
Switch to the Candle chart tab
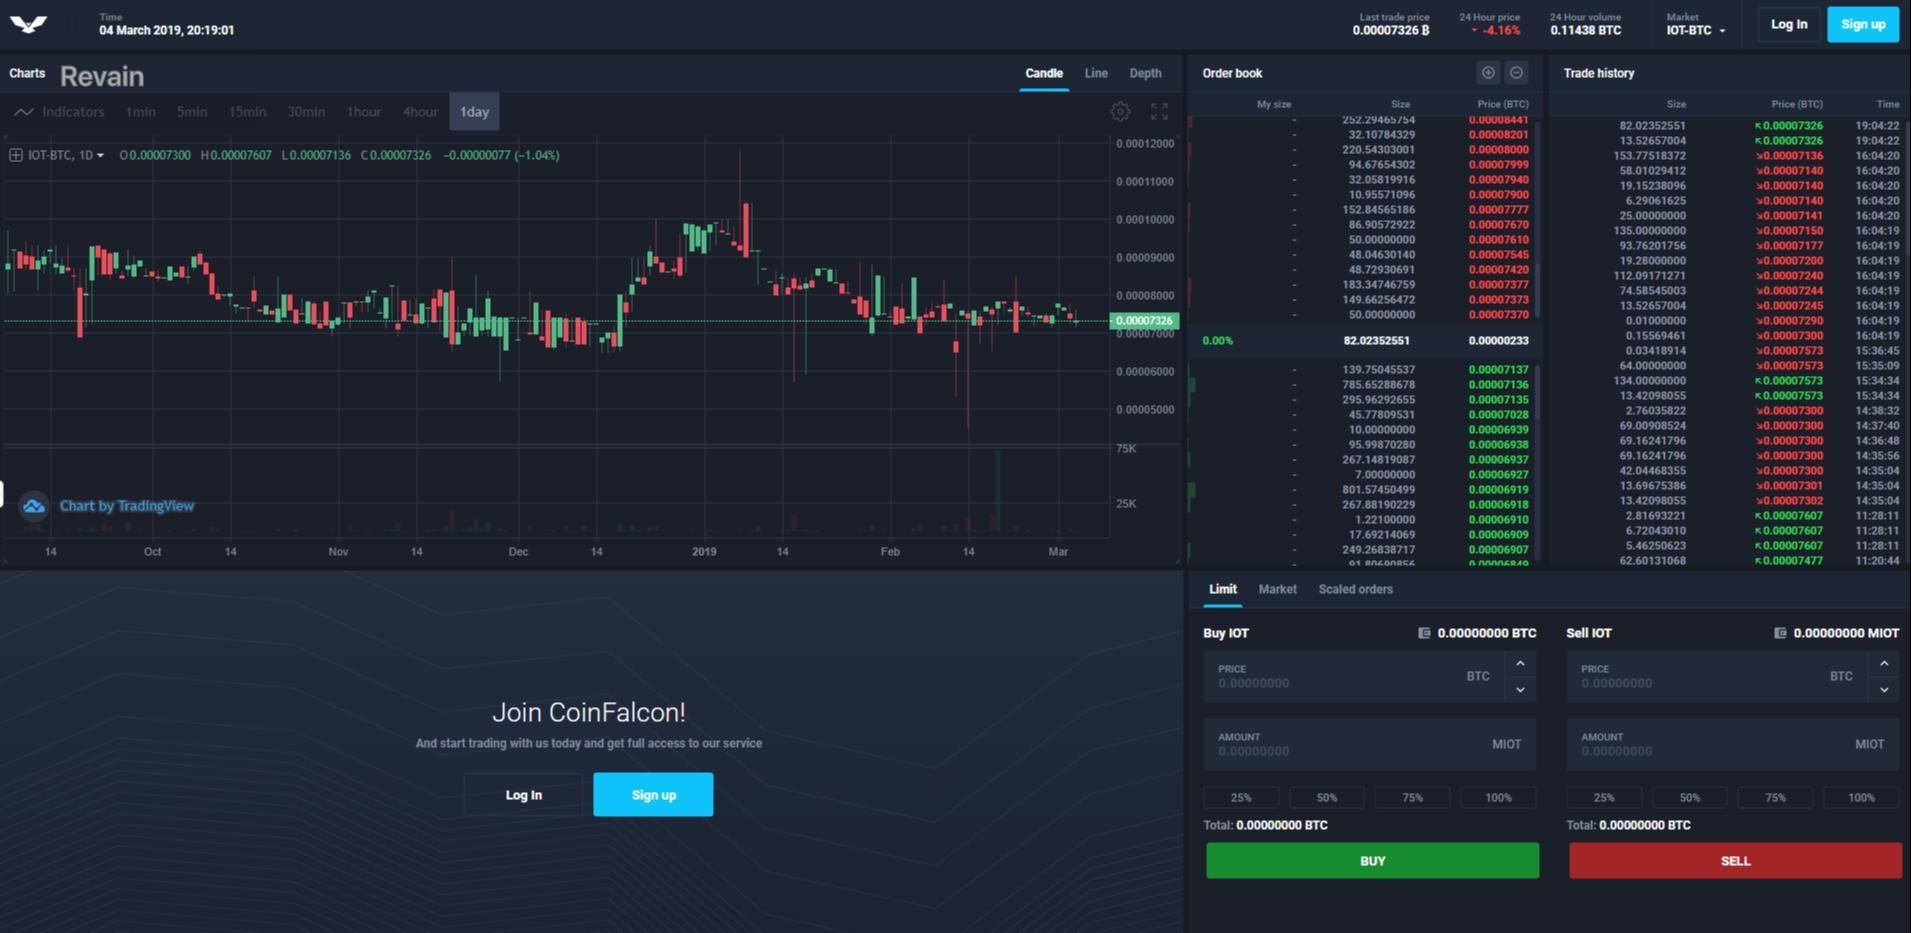click(x=1044, y=73)
